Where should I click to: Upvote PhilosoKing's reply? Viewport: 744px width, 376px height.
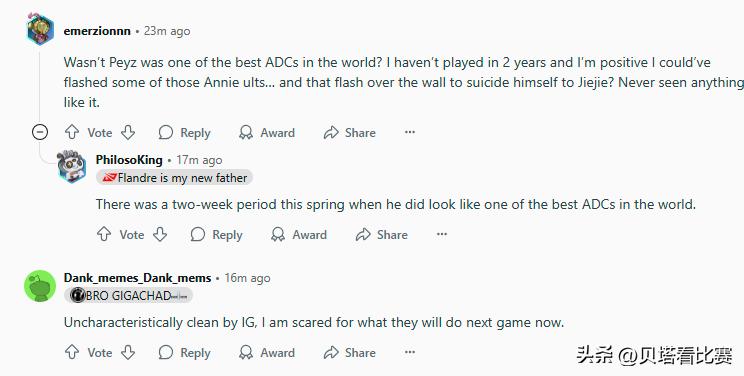(x=104, y=234)
